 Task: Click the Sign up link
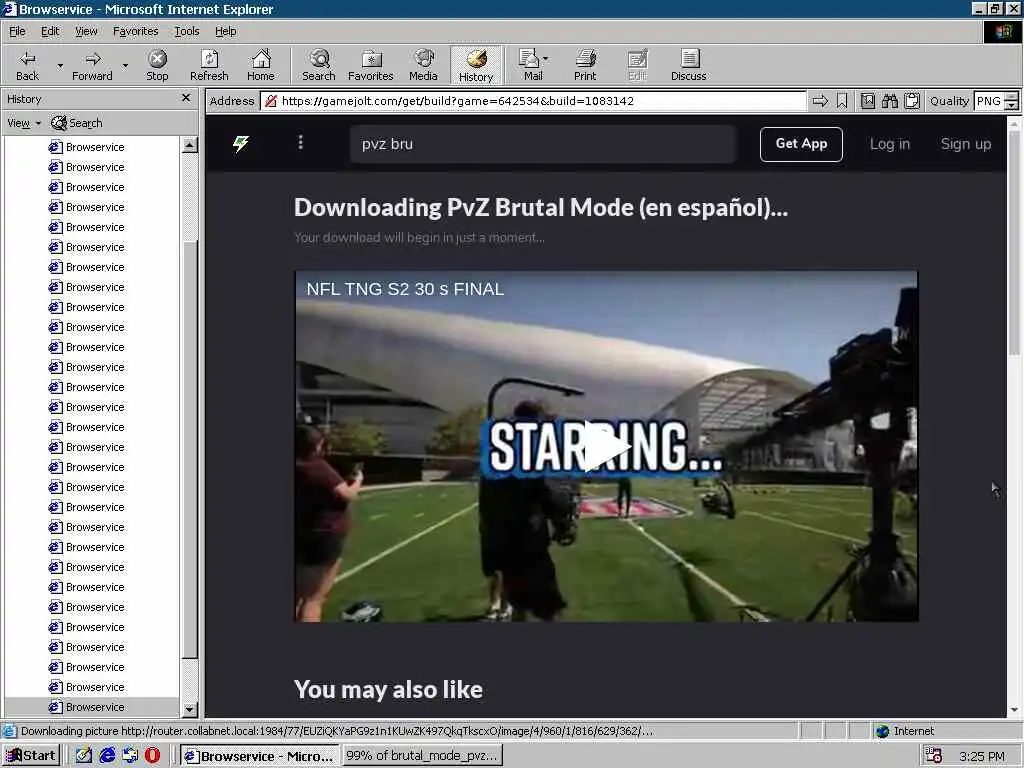pyautogui.click(x=965, y=144)
